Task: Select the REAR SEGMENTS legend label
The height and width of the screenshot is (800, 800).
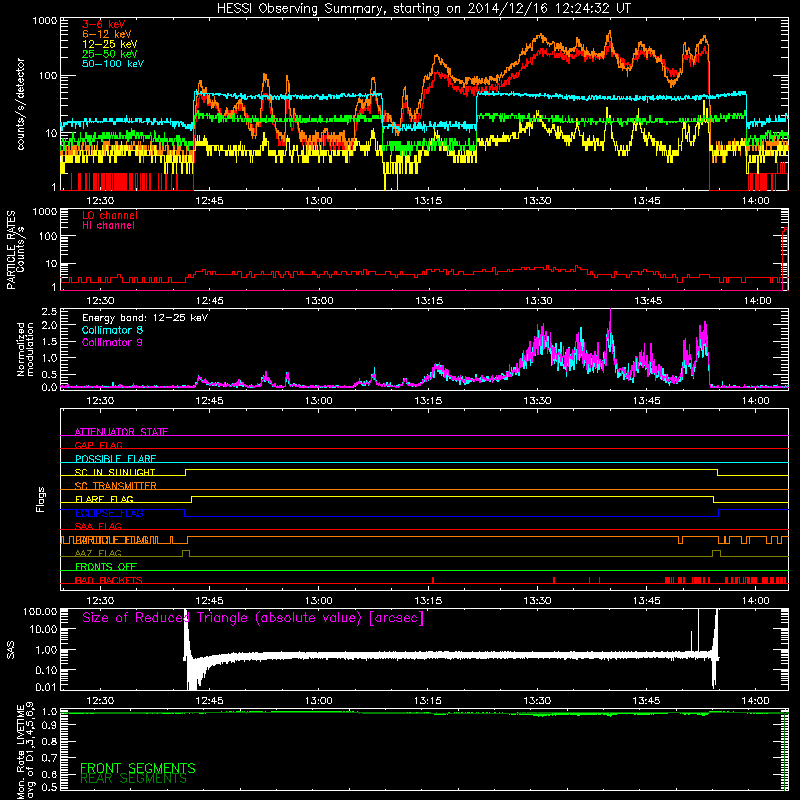Action: (133, 779)
